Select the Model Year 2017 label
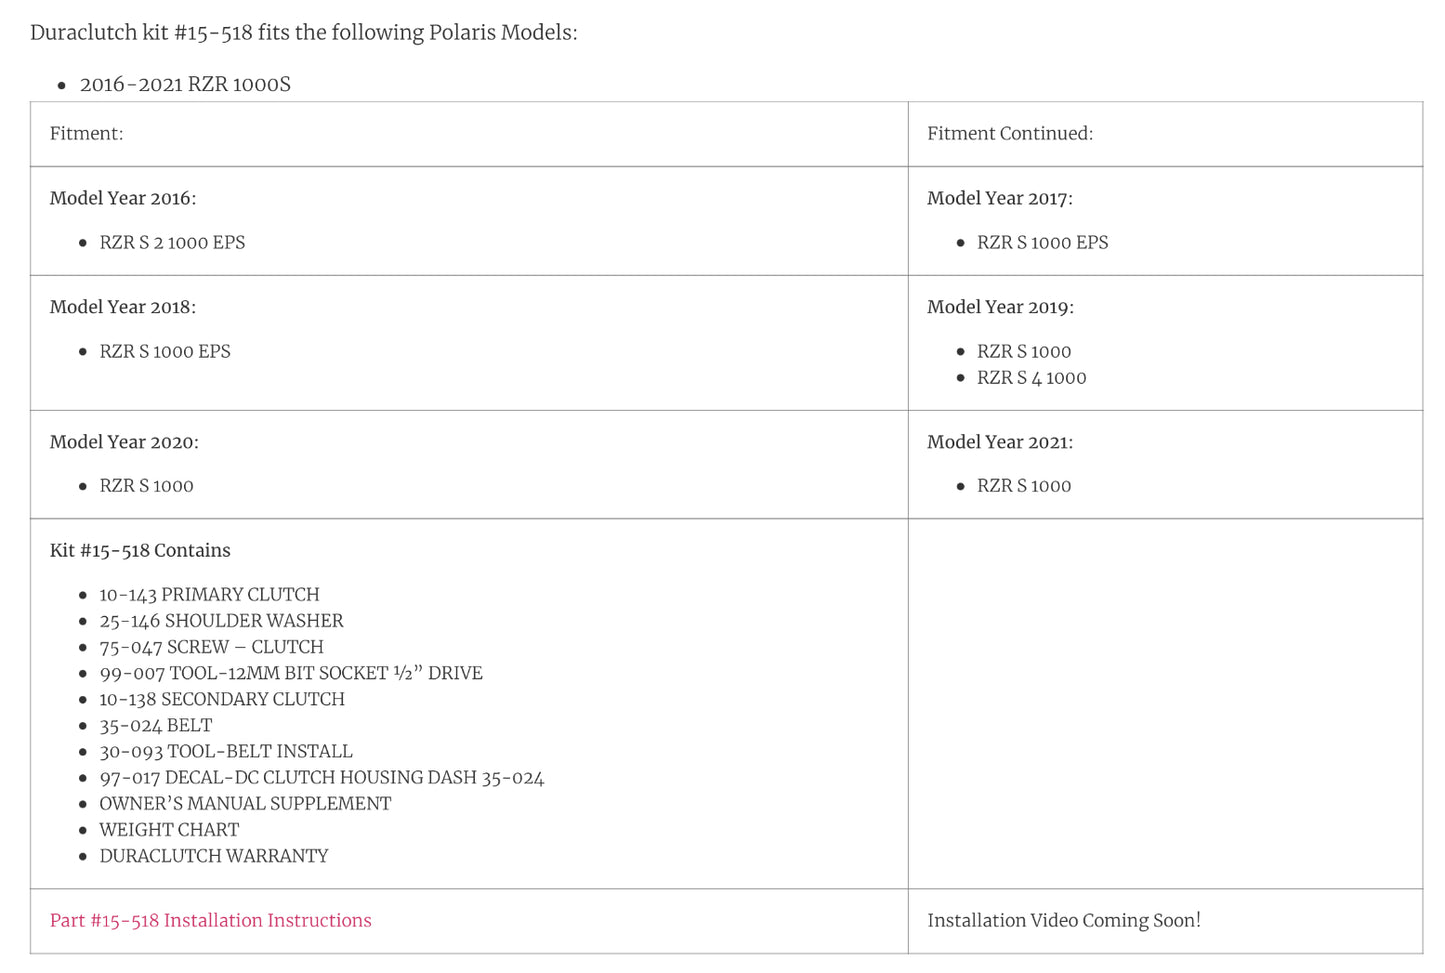 click(x=999, y=198)
